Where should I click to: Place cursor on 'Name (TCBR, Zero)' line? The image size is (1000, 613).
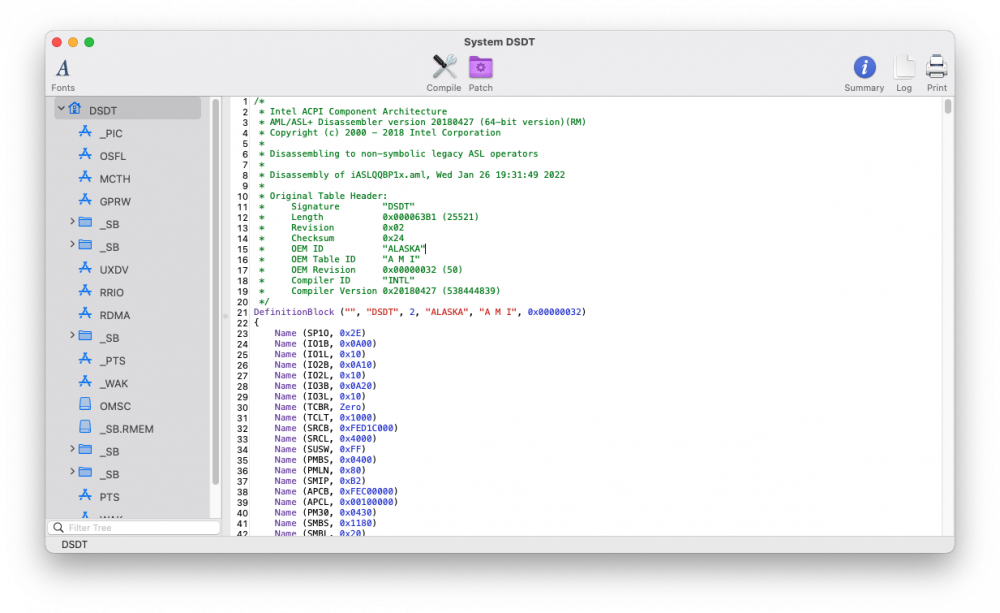pyautogui.click(x=320, y=407)
